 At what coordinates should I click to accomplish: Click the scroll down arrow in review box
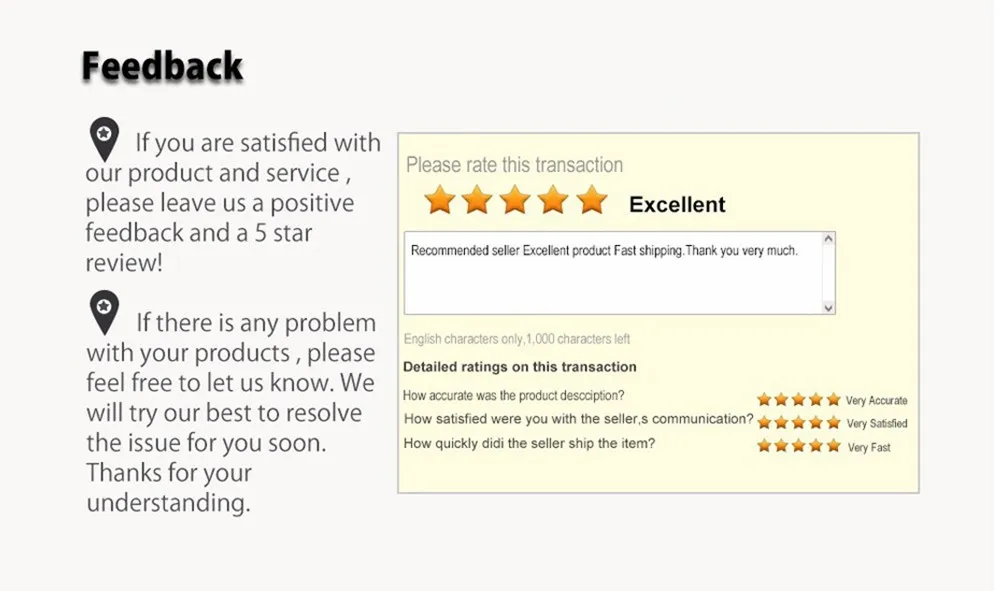coord(828,307)
